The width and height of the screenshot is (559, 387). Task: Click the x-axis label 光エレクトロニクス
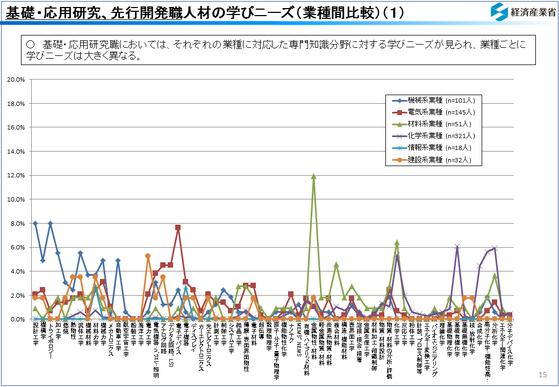209,344
